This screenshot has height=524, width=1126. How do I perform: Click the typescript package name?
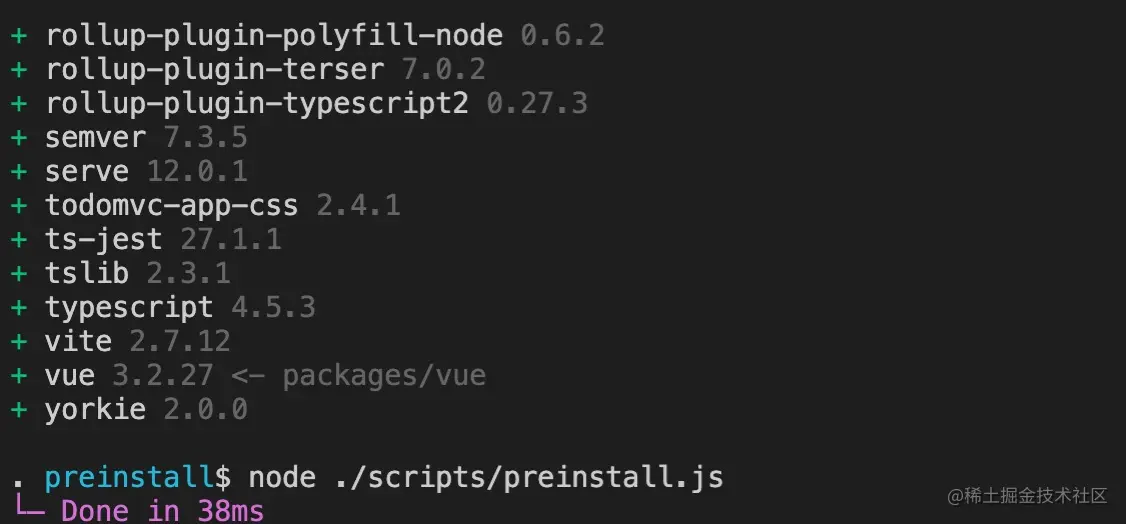coord(129,307)
